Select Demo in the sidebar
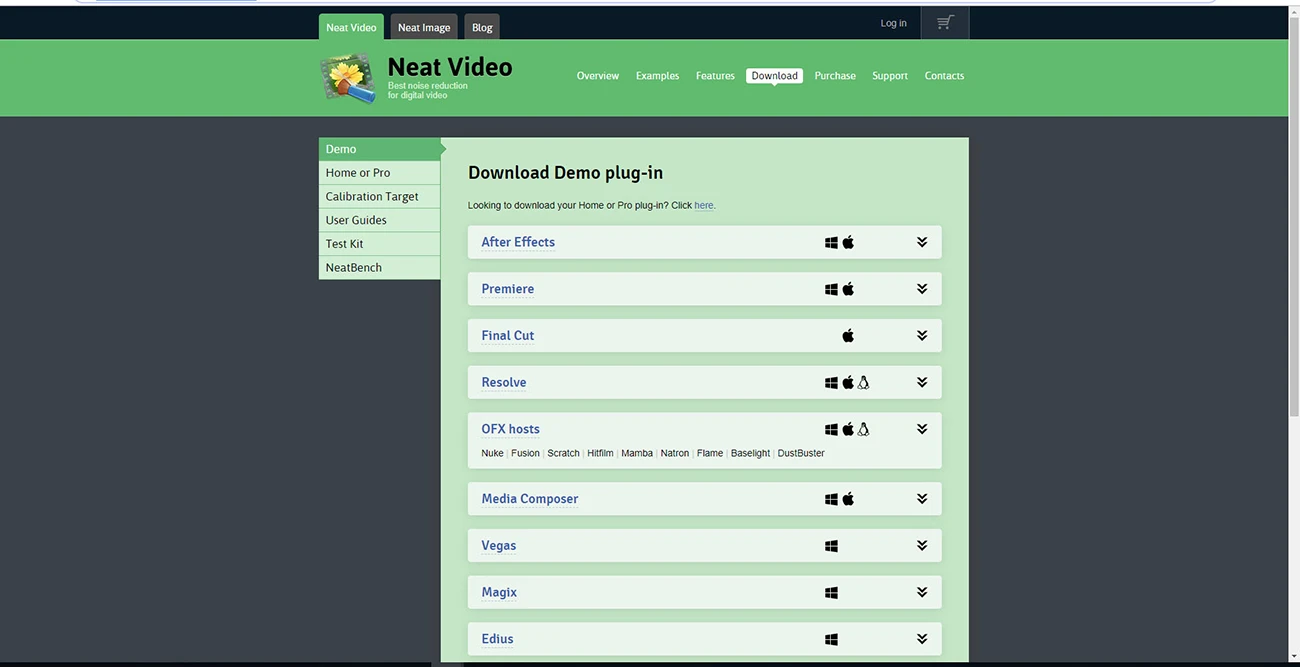This screenshot has height=667, width=1300. tap(380, 149)
